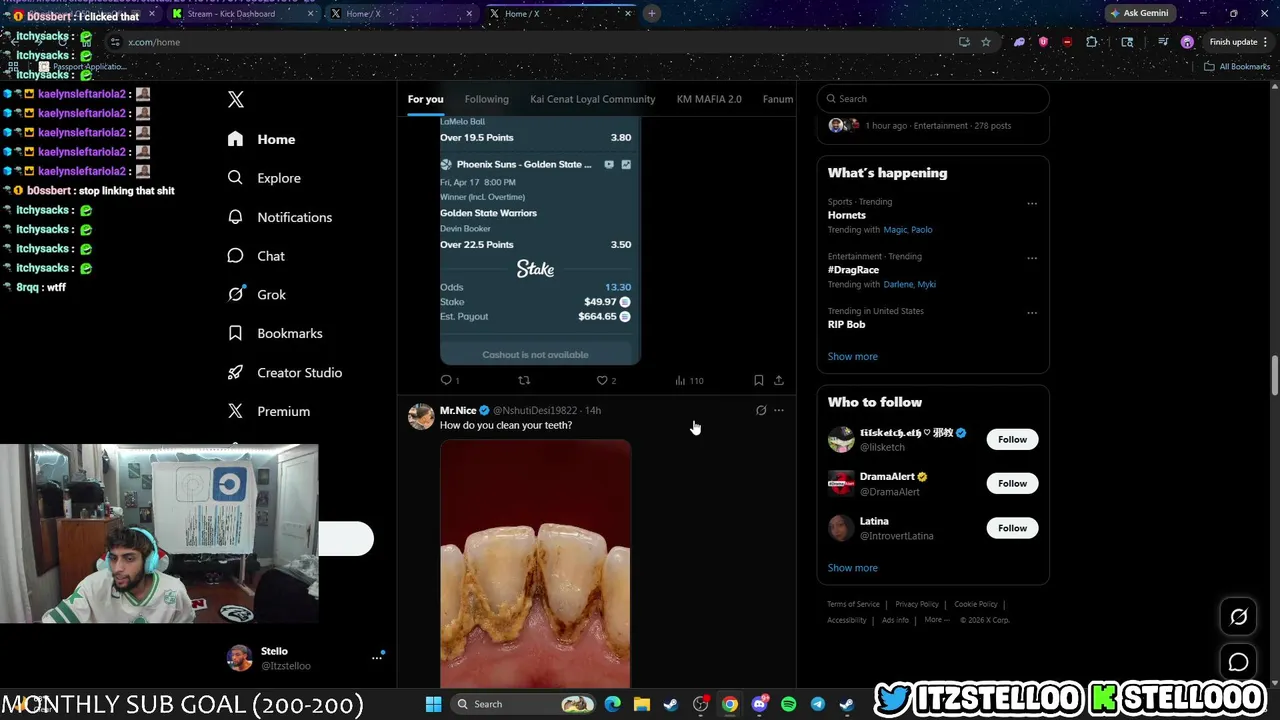This screenshot has height=720, width=1280.
Task: Open the All Bookmarks folder
Action: (1237, 66)
